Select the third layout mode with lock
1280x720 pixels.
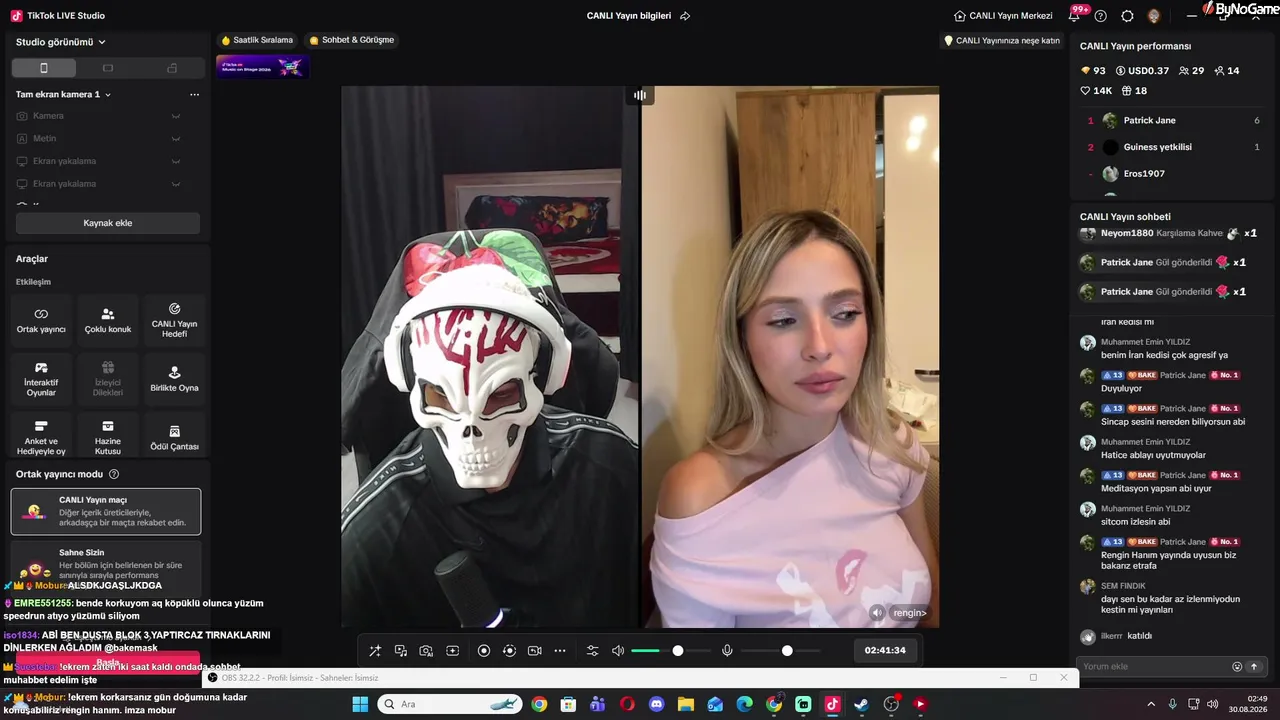172,68
